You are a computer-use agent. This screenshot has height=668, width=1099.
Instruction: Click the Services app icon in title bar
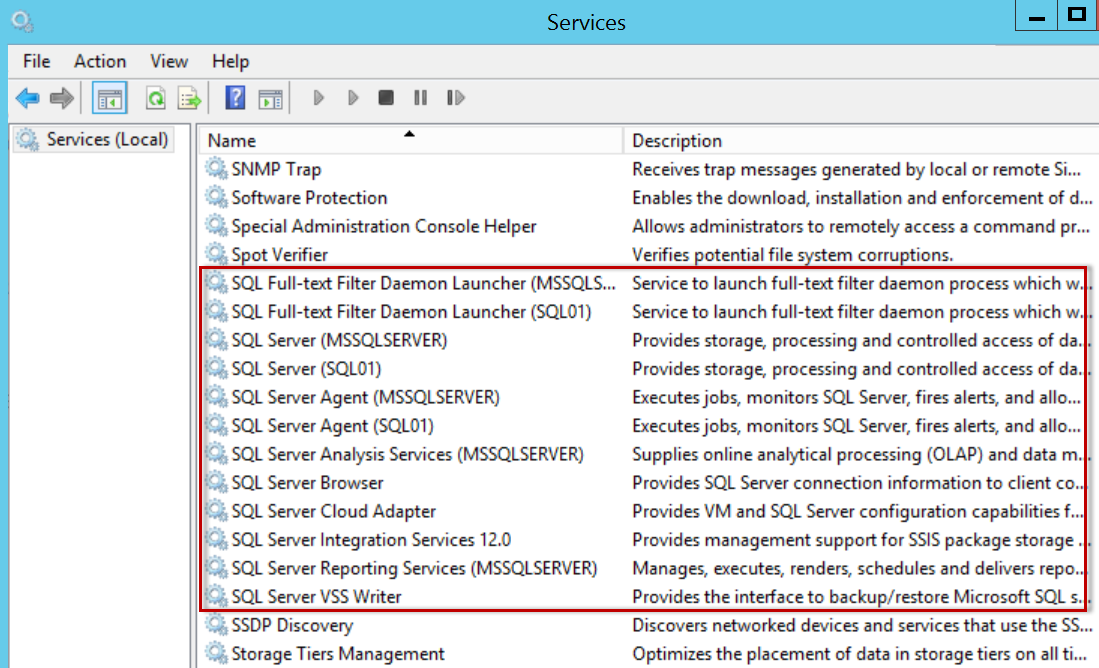22,22
